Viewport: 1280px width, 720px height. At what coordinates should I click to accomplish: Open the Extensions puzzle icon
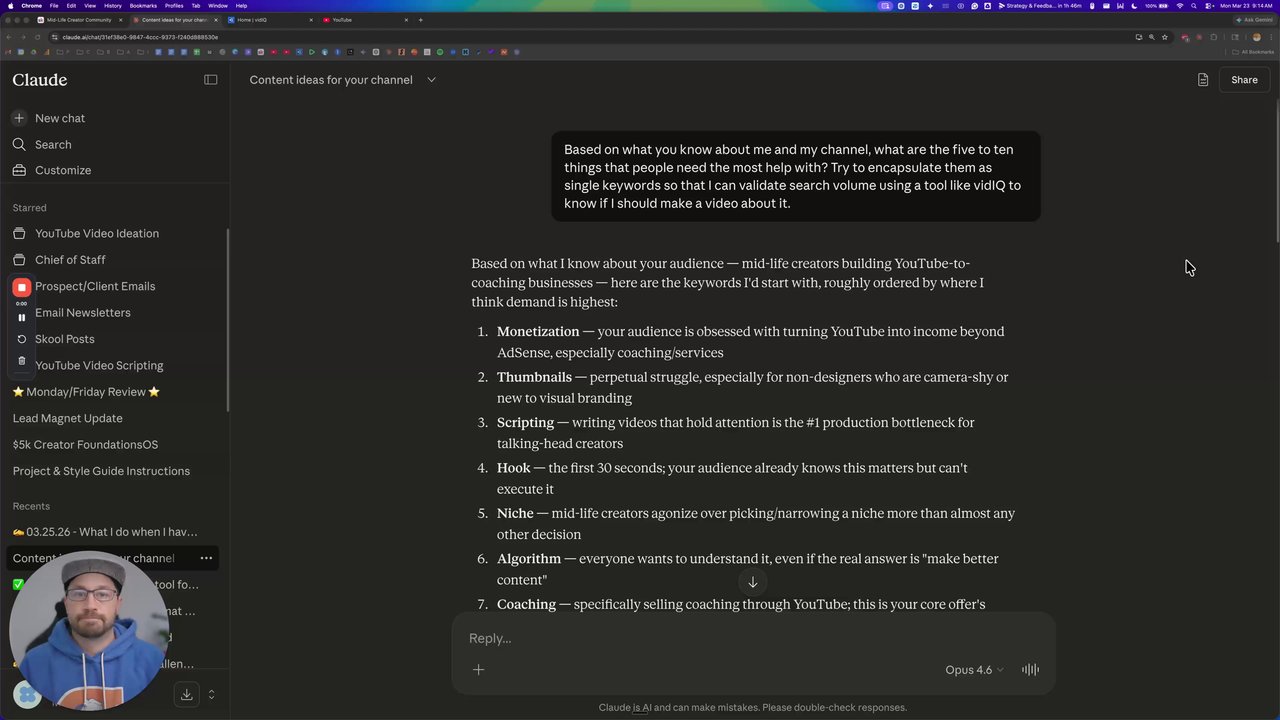(1214, 37)
